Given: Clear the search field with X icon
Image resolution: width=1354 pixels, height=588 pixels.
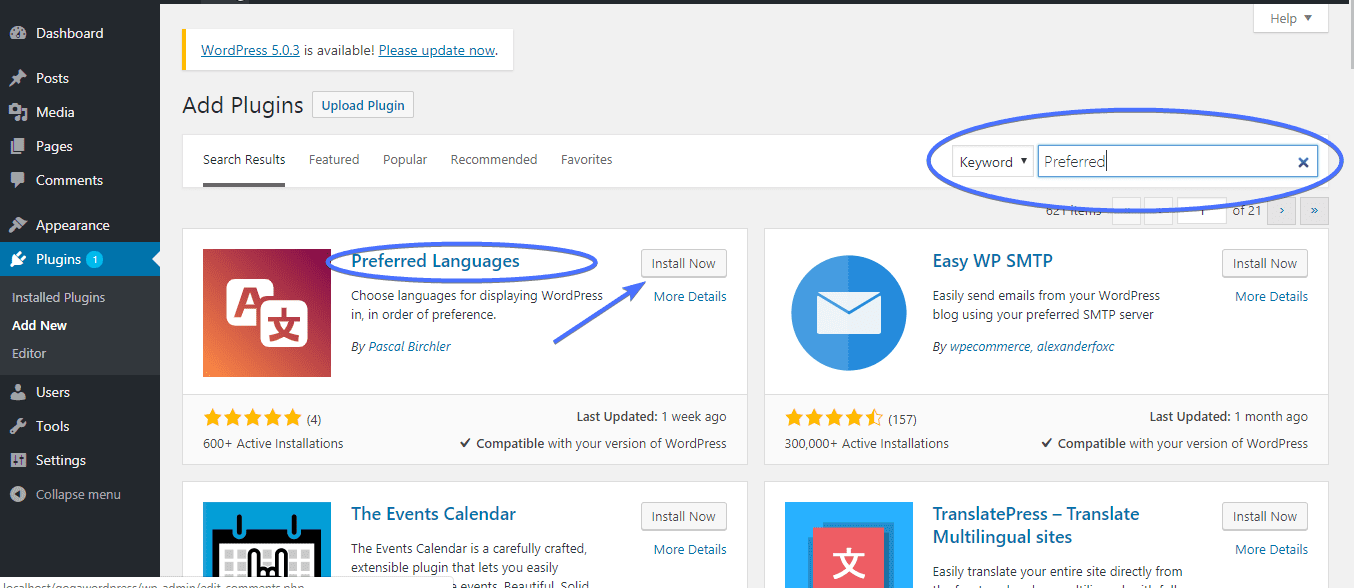Looking at the screenshot, I should (1303, 162).
